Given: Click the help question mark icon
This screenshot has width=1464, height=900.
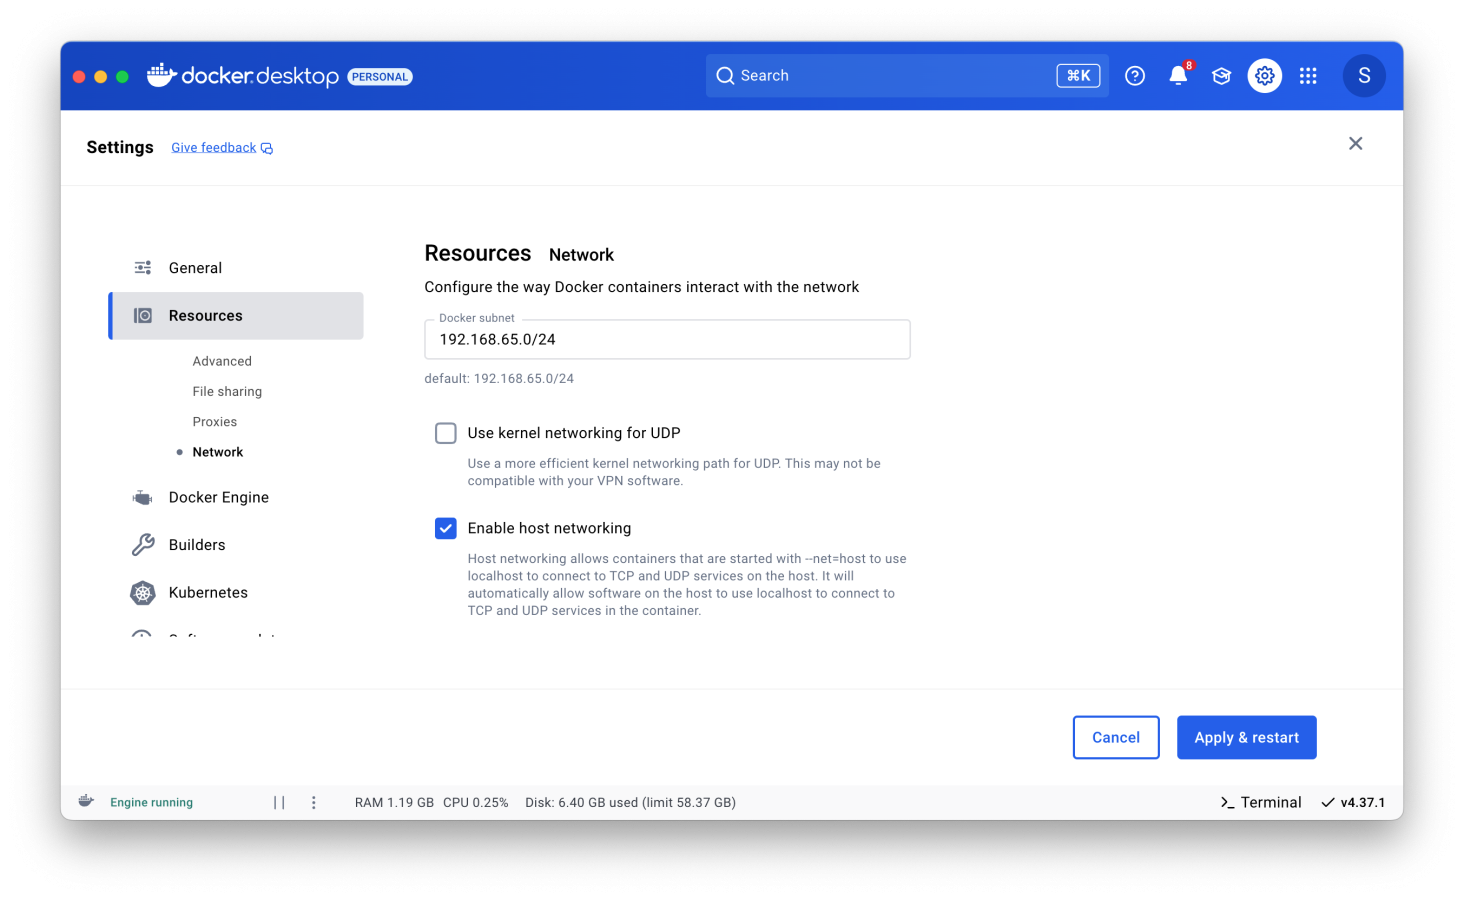Looking at the screenshot, I should tap(1134, 76).
